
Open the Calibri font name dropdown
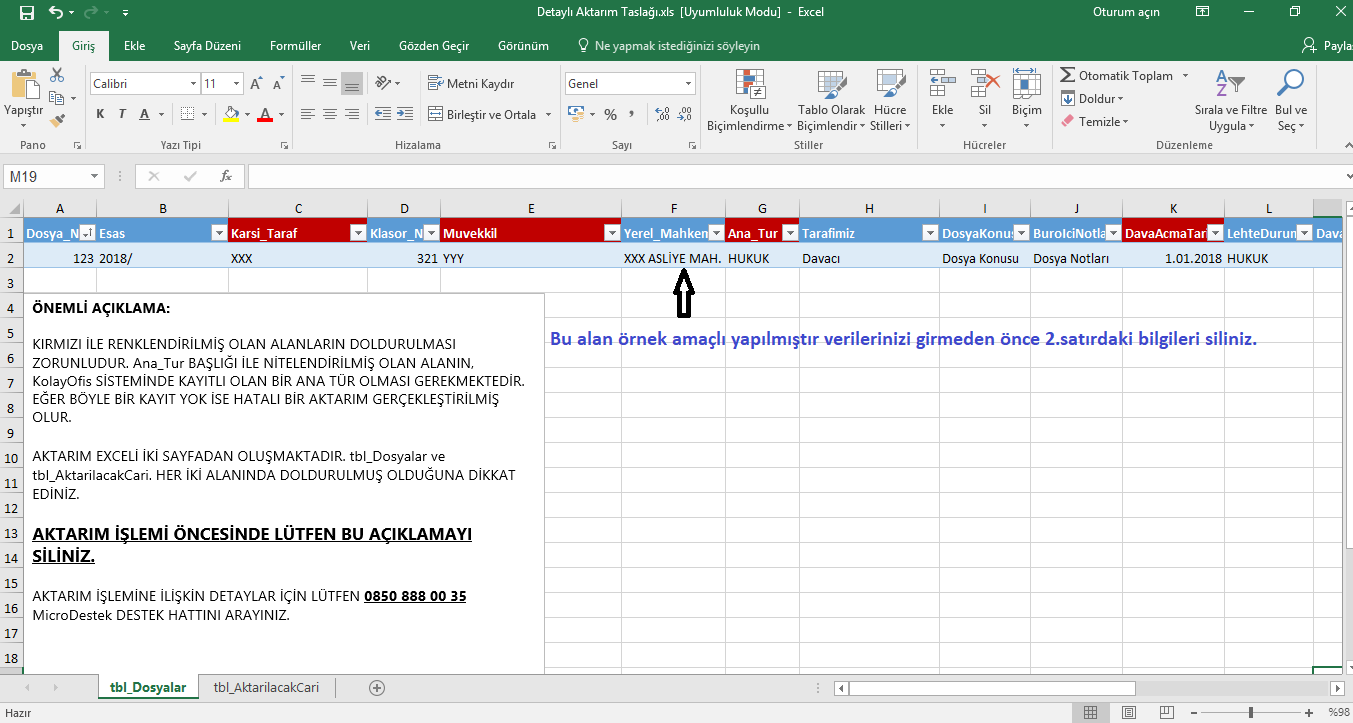pos(191,84)
